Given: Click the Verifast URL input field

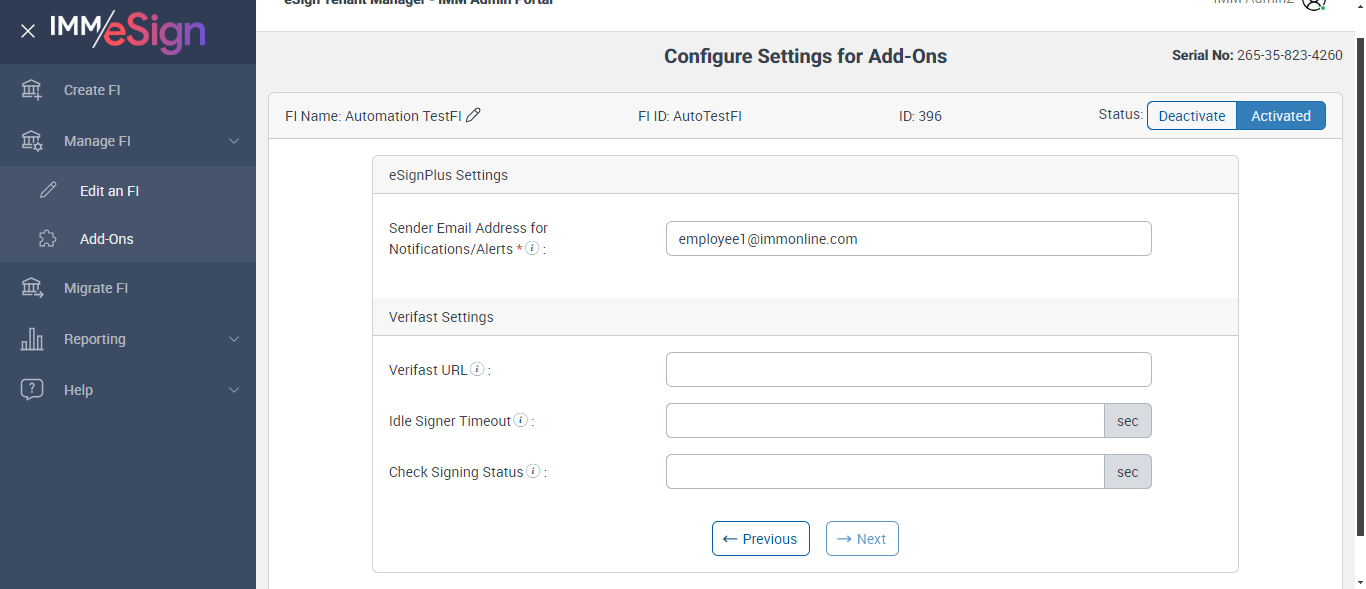Looking at the screenshot, I should [x=908, y=370].
